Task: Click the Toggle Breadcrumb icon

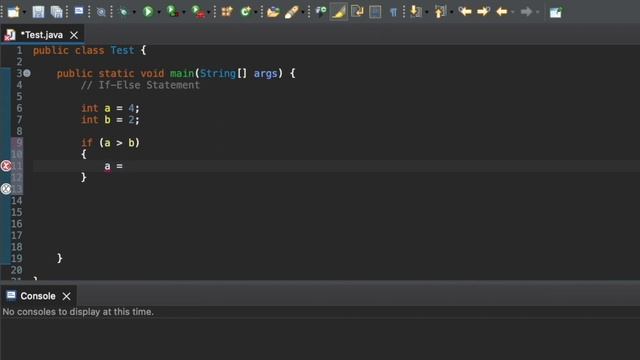Action: click(x=321, y=11)
